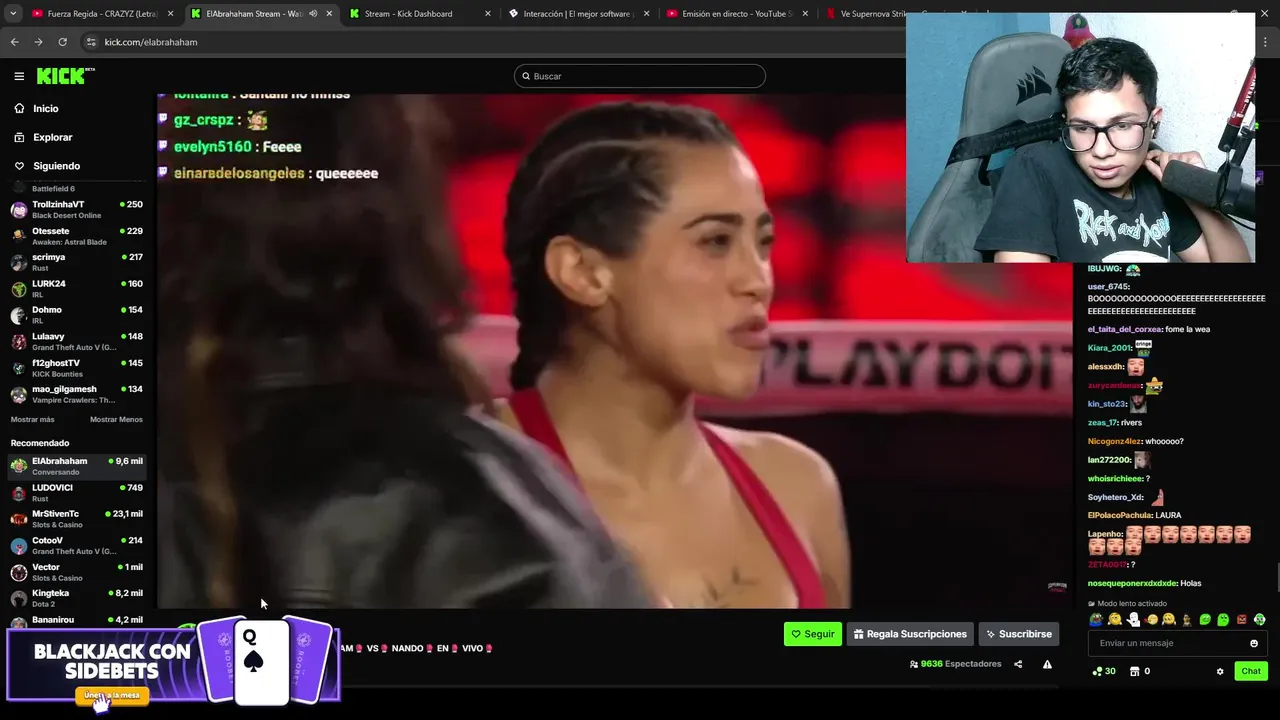Open the site information icon in address bar

(91, 42)
